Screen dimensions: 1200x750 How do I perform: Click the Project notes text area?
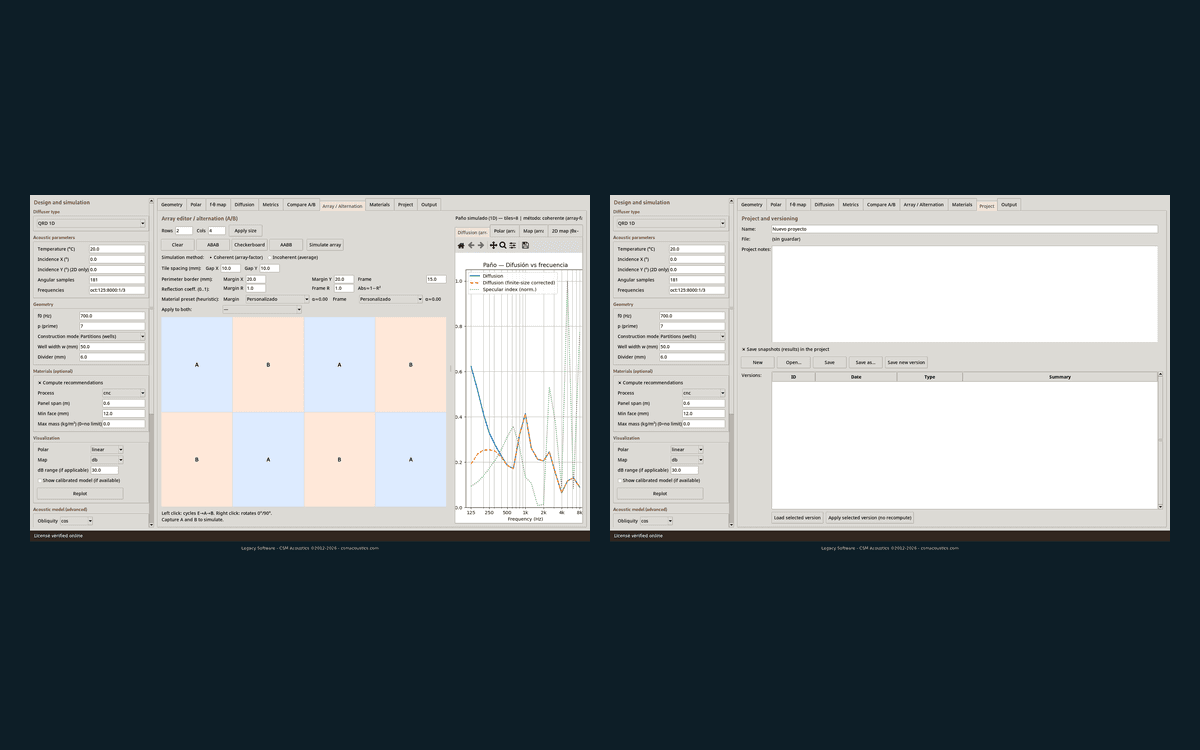pos(964,293)
